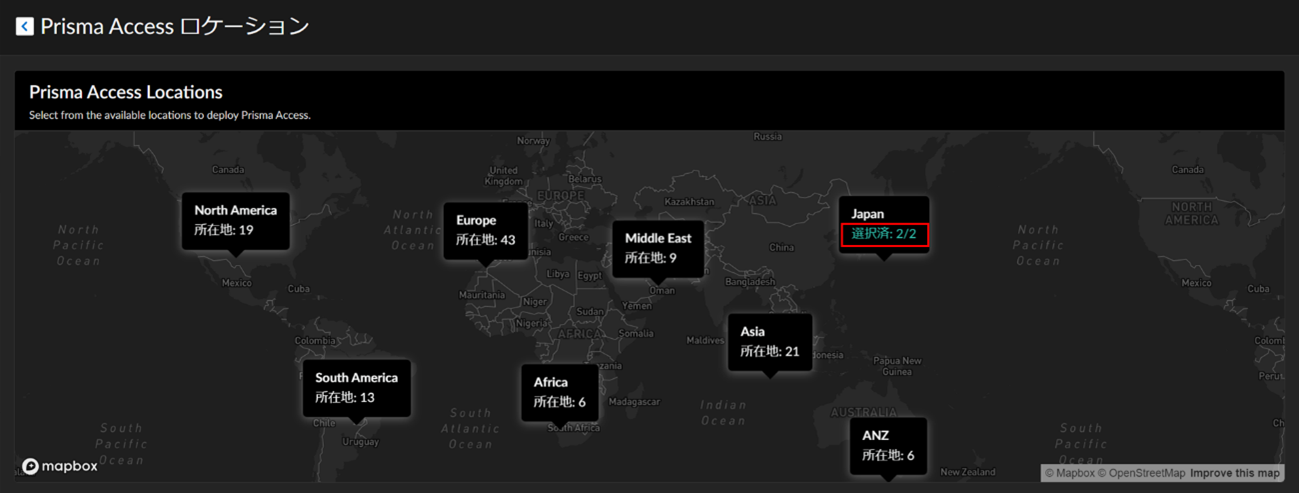Select the Japan region marker
1299x493 pixels.
pyautogui.click(x=884, y=225)
